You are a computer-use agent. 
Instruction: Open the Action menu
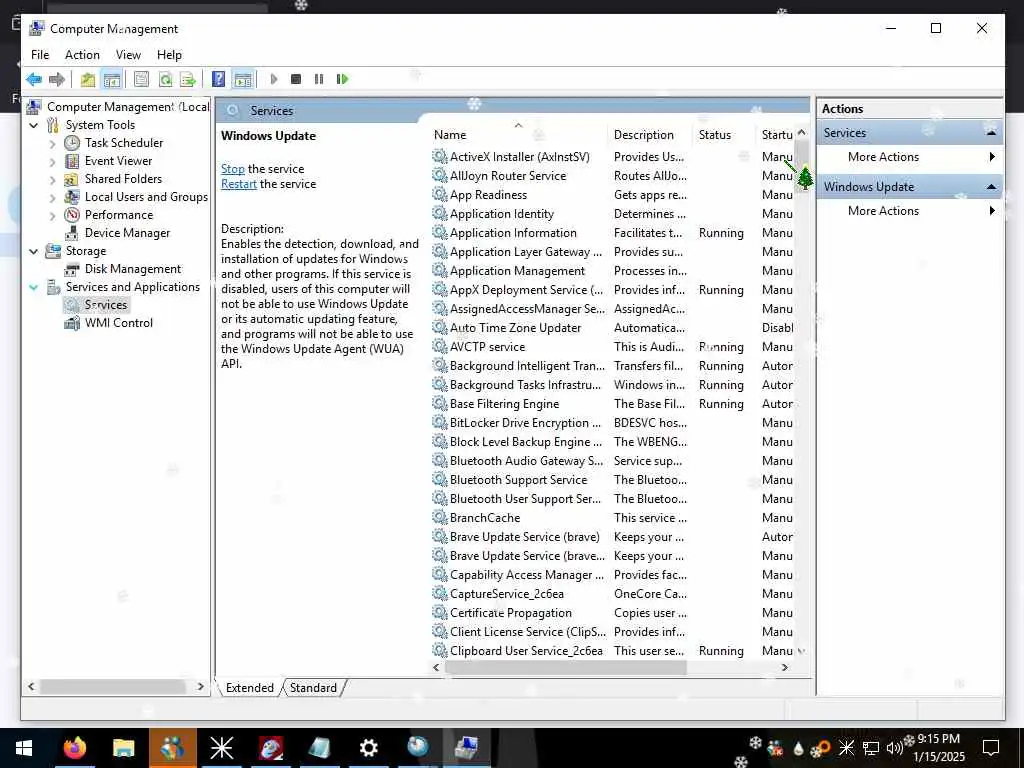pos(82,55)
